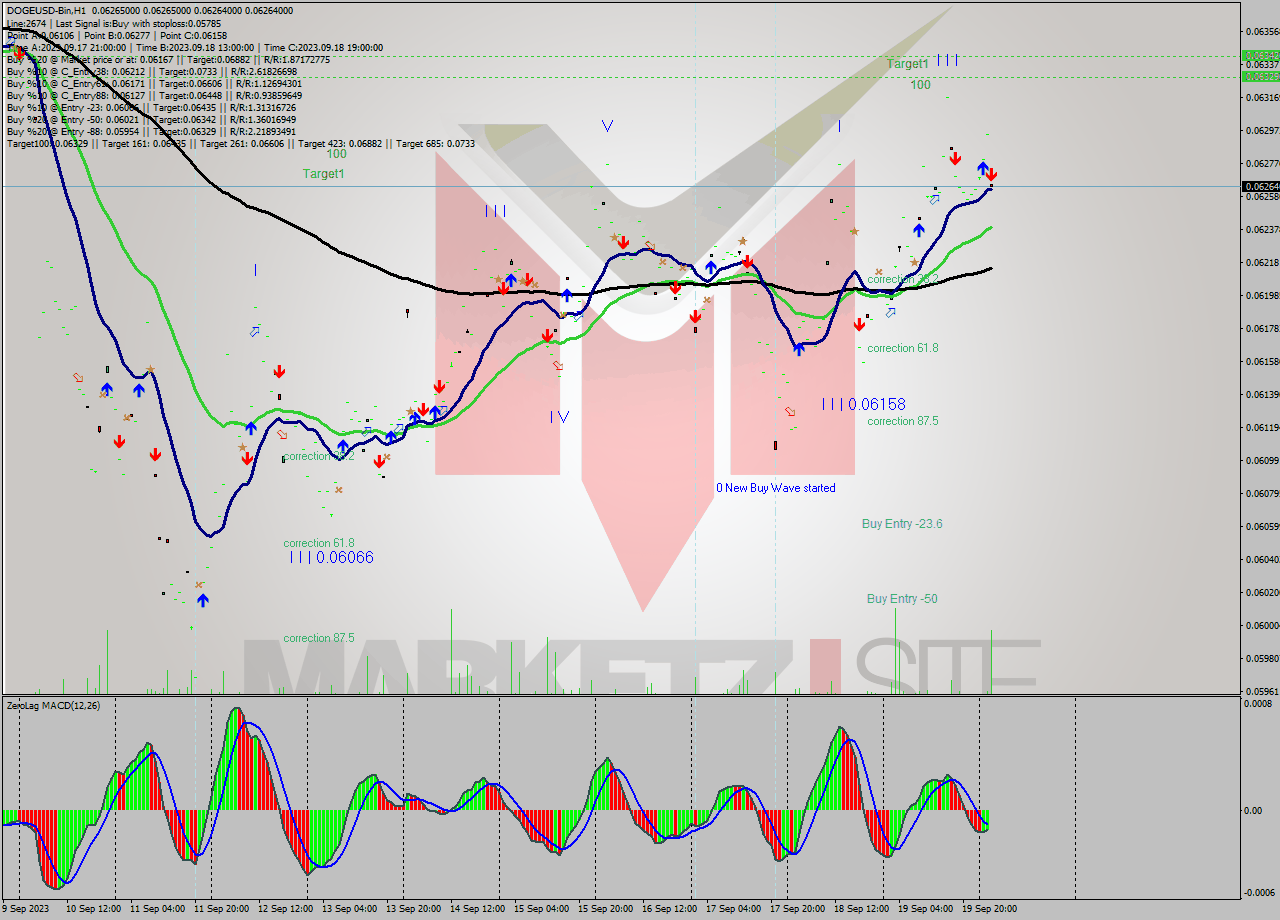The height and width of the screenshot is (920, 1280).
Task: Click the '19 Sep 20:00' time axis label
Action: [x=988, y=909]
